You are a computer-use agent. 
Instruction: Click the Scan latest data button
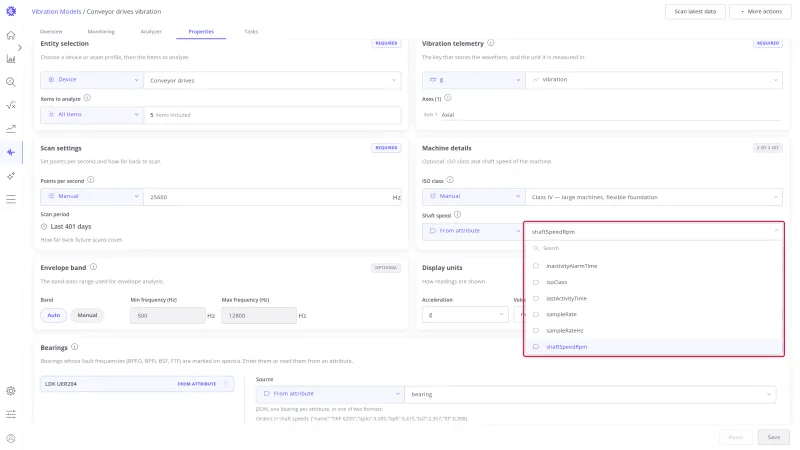coord(695,11)
